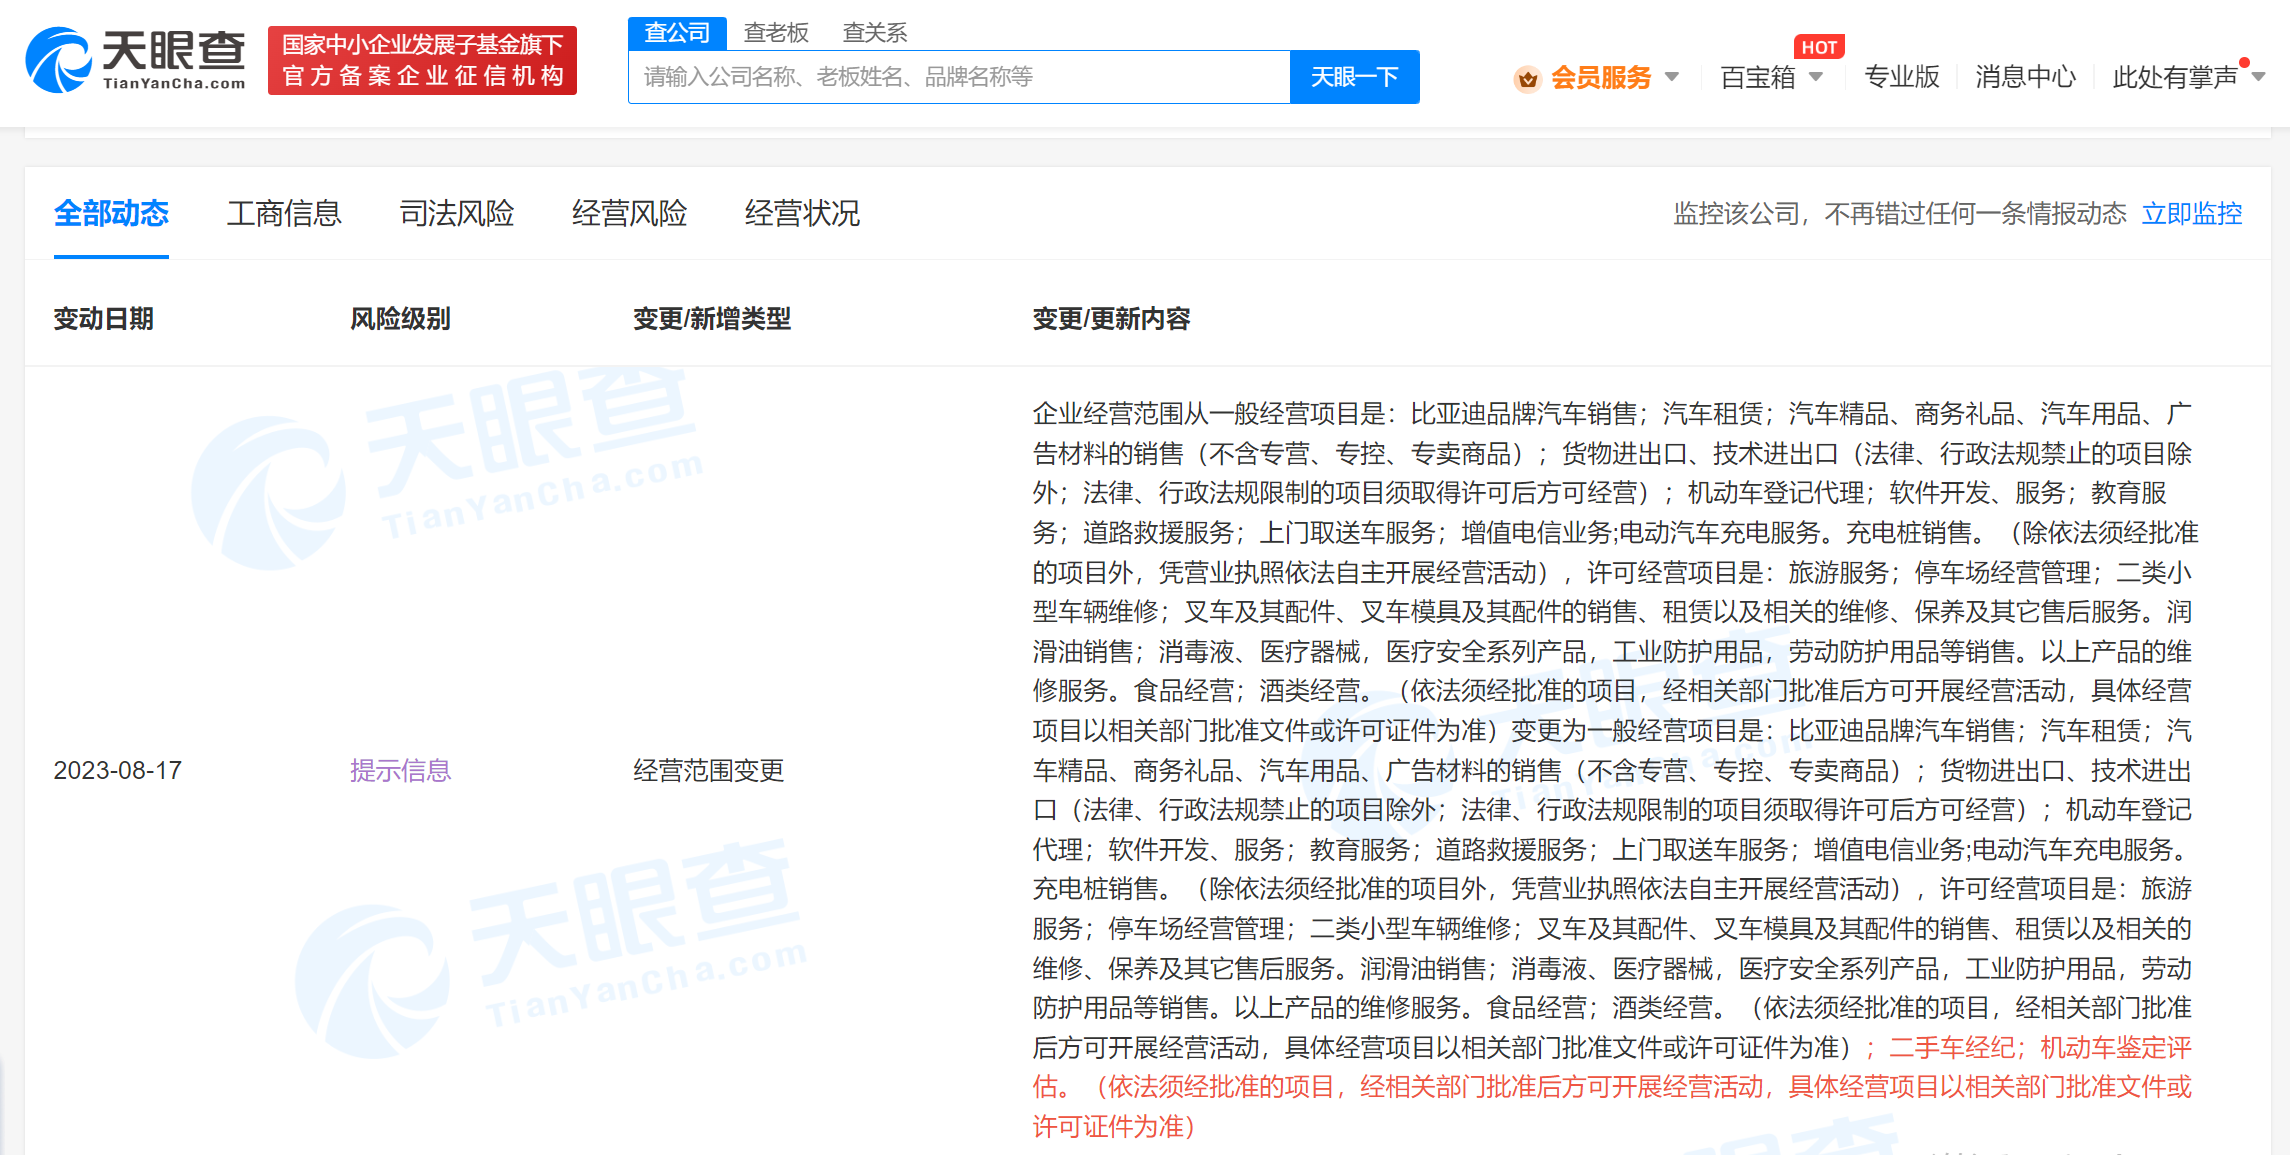Click the 提示信息 risk level label
The height and width of the screenshot is (1155, 2290).
tap(400, 770)
